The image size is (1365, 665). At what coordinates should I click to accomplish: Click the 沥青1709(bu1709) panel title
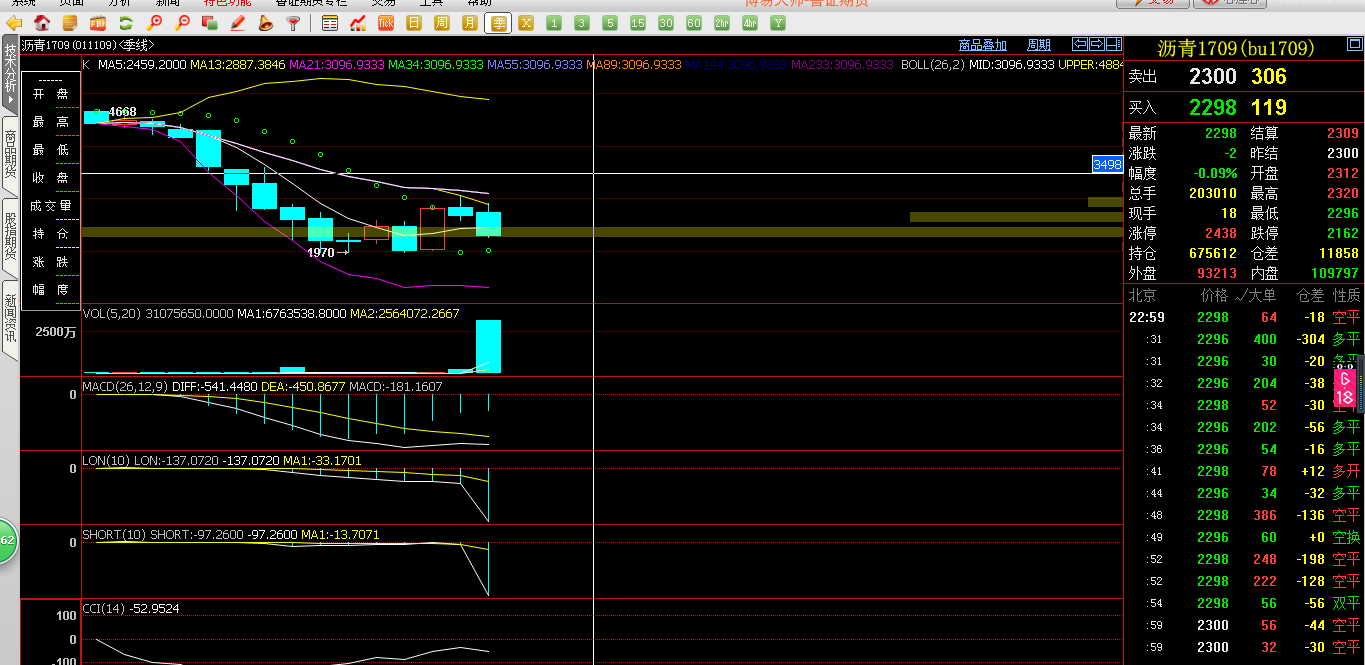(x=1236, y=48)
